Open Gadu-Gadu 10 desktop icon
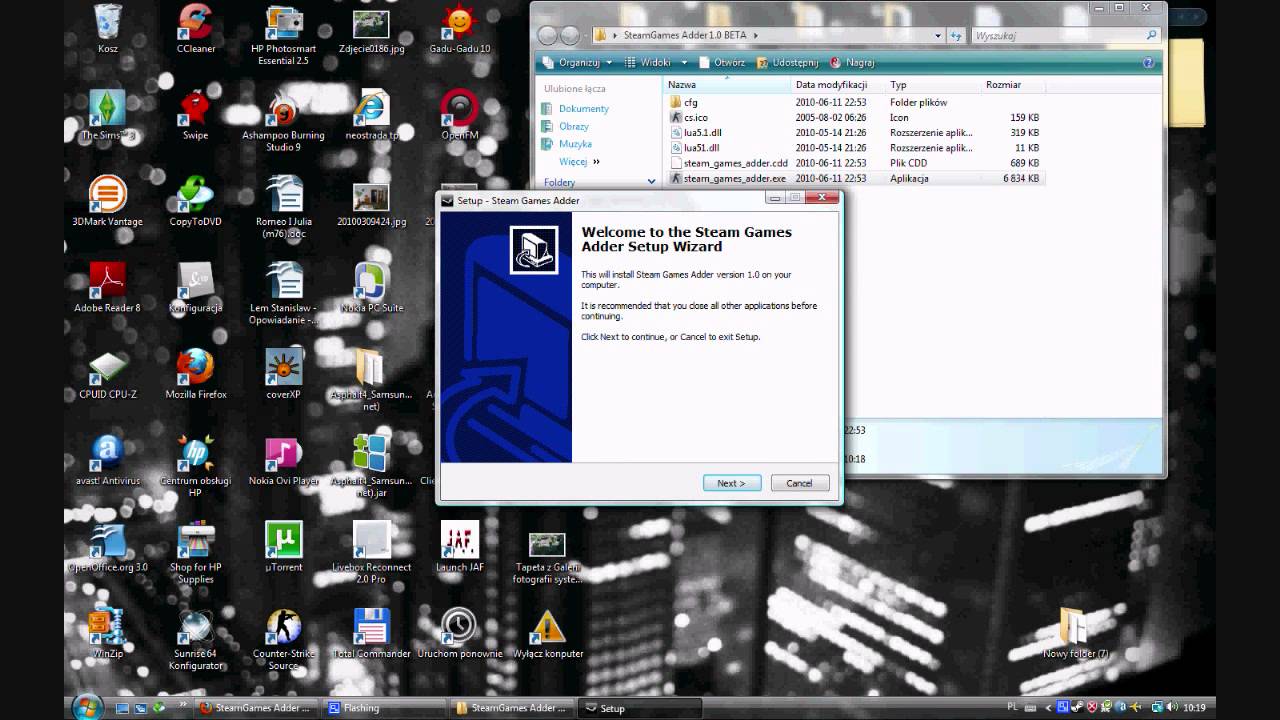Viewport: 1280px width, 720px height. (x=459, y=29)
